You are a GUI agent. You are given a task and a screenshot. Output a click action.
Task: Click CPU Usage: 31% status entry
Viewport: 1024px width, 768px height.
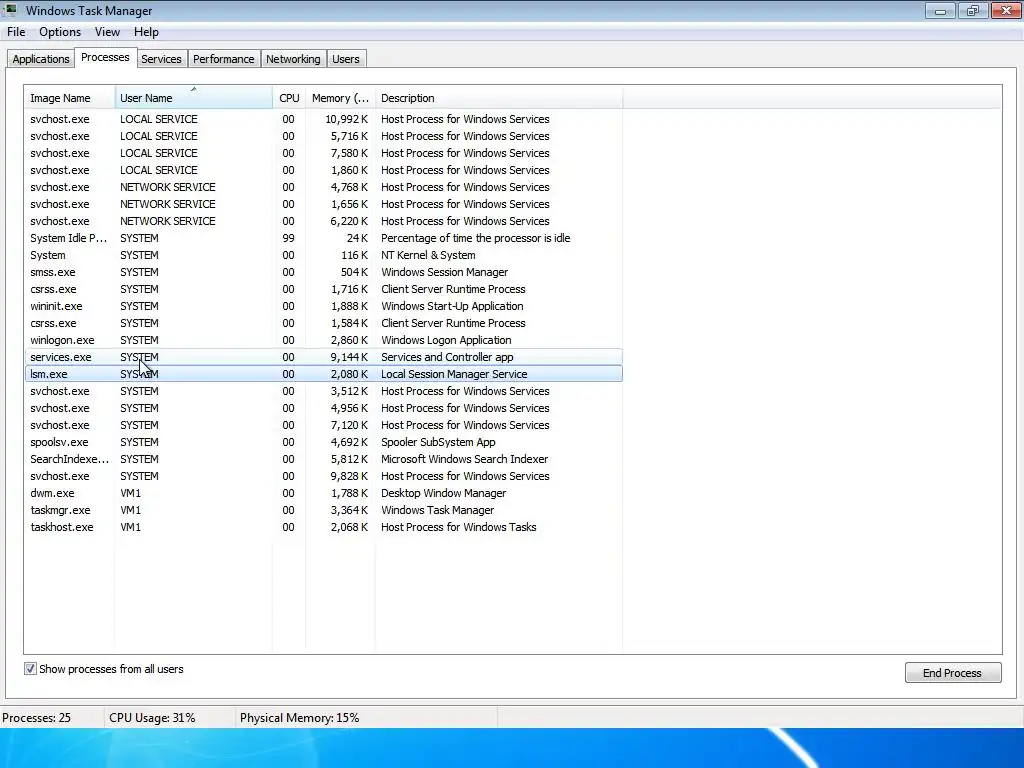[x=152, y=718]
